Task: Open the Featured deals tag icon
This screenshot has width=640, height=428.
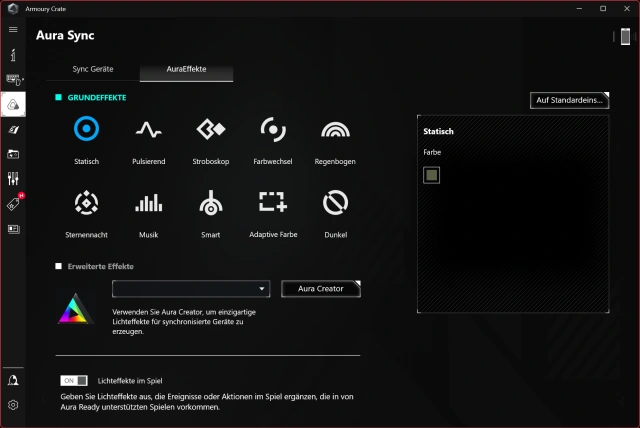Action: click(14, 203)
